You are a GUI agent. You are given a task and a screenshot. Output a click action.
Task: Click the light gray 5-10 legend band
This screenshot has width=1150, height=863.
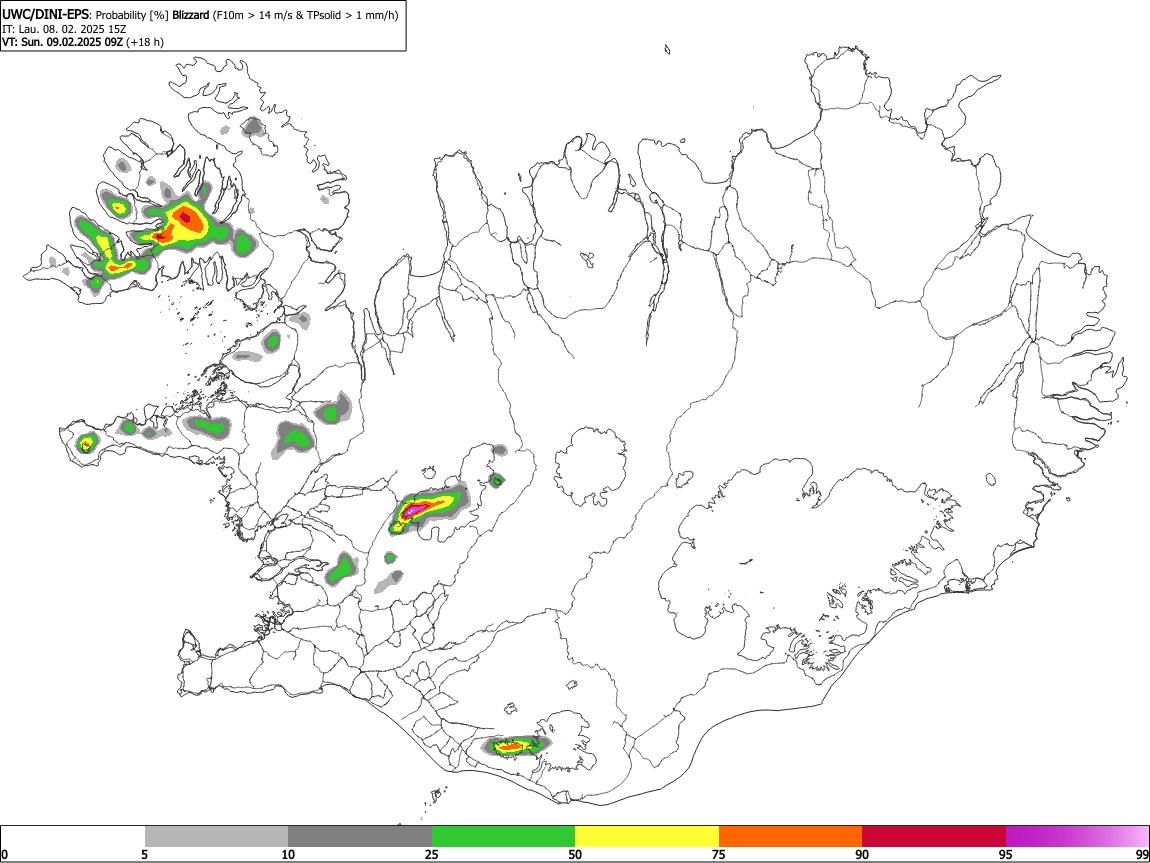[x=216, y=836]
